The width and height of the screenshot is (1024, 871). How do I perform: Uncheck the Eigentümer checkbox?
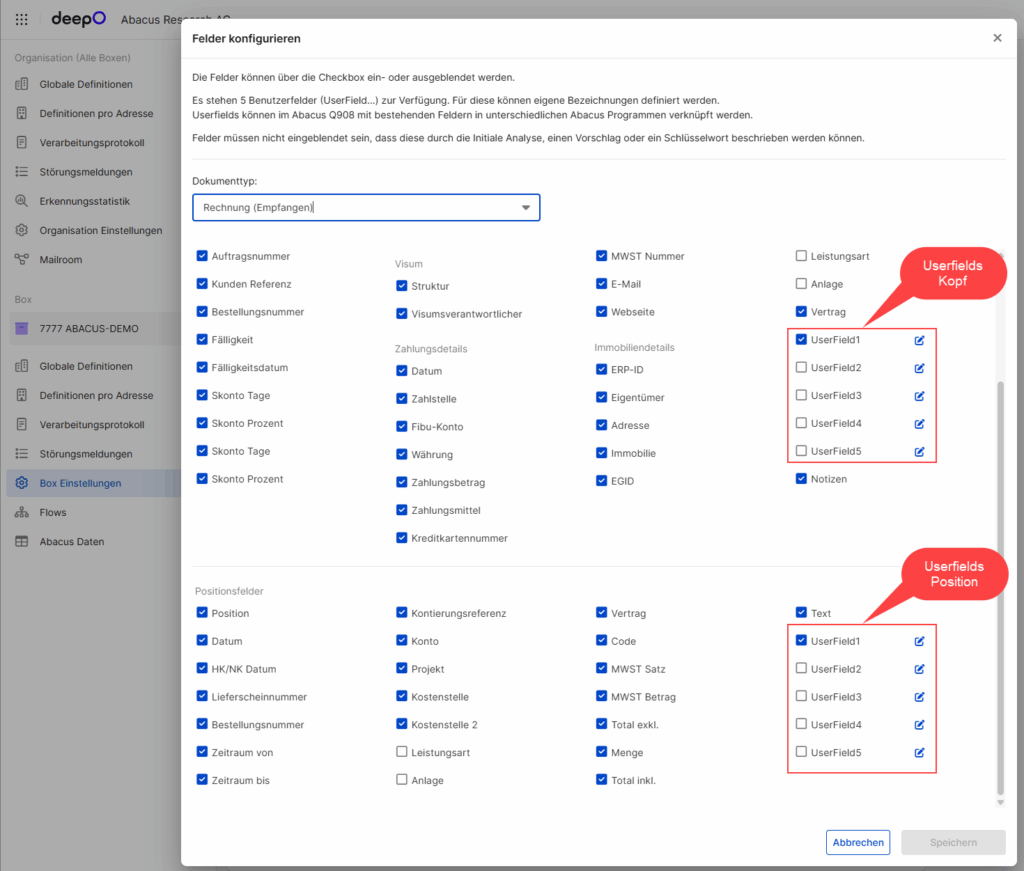click(601, 397)
